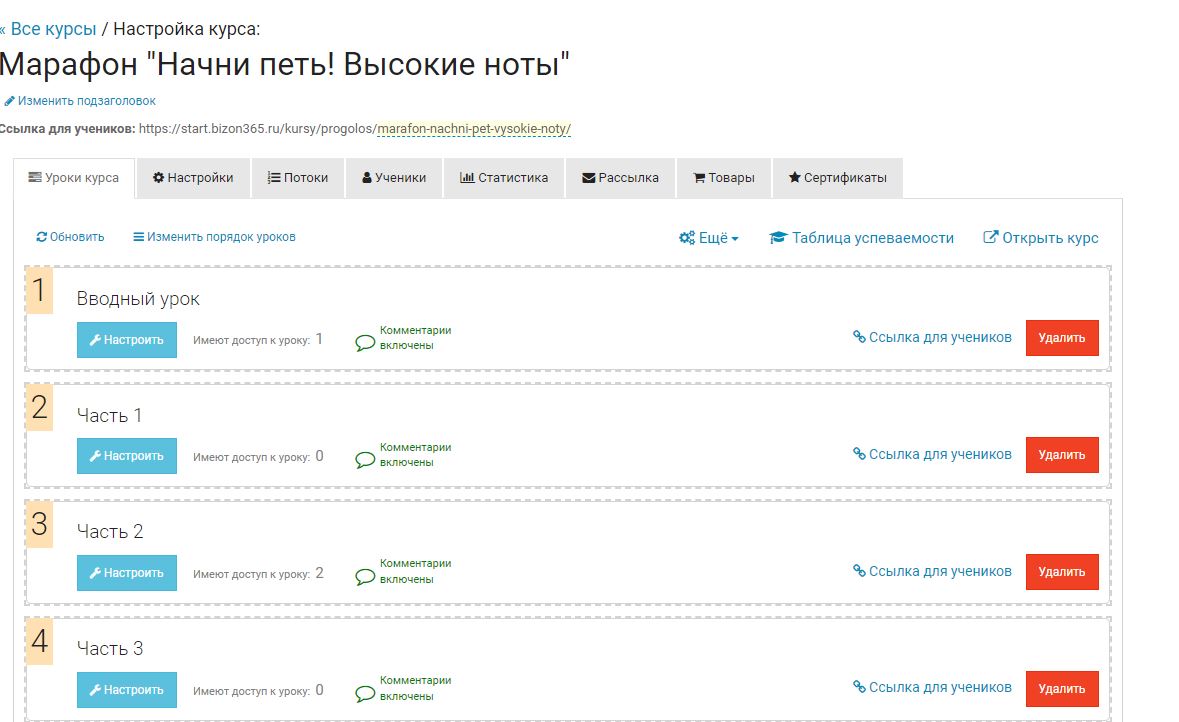Click the highlighted course URL slug

click(474, 129)
